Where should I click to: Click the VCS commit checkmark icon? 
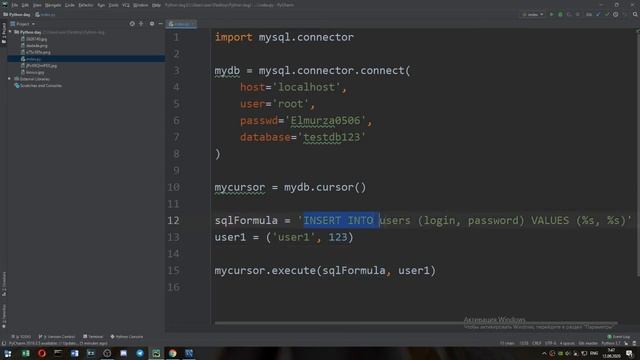tap(607, 14)
